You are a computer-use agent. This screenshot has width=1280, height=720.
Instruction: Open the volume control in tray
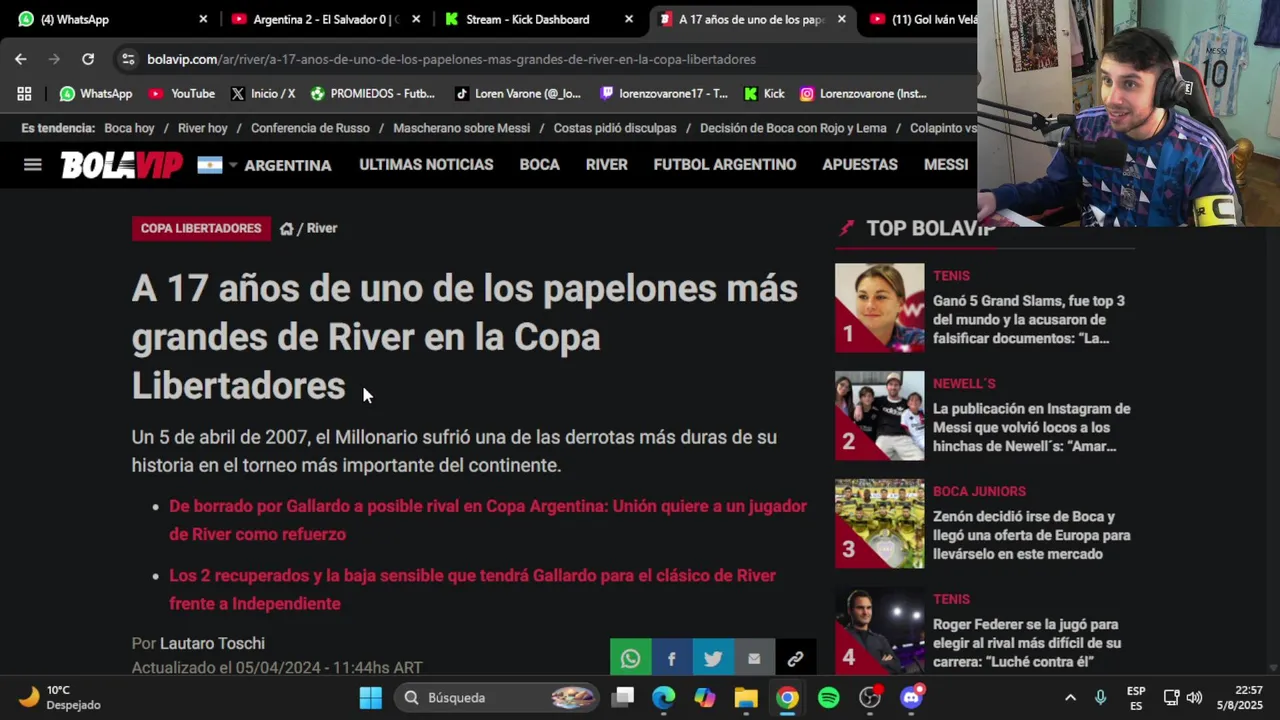pyautogui.click(x=1194, y=697)
